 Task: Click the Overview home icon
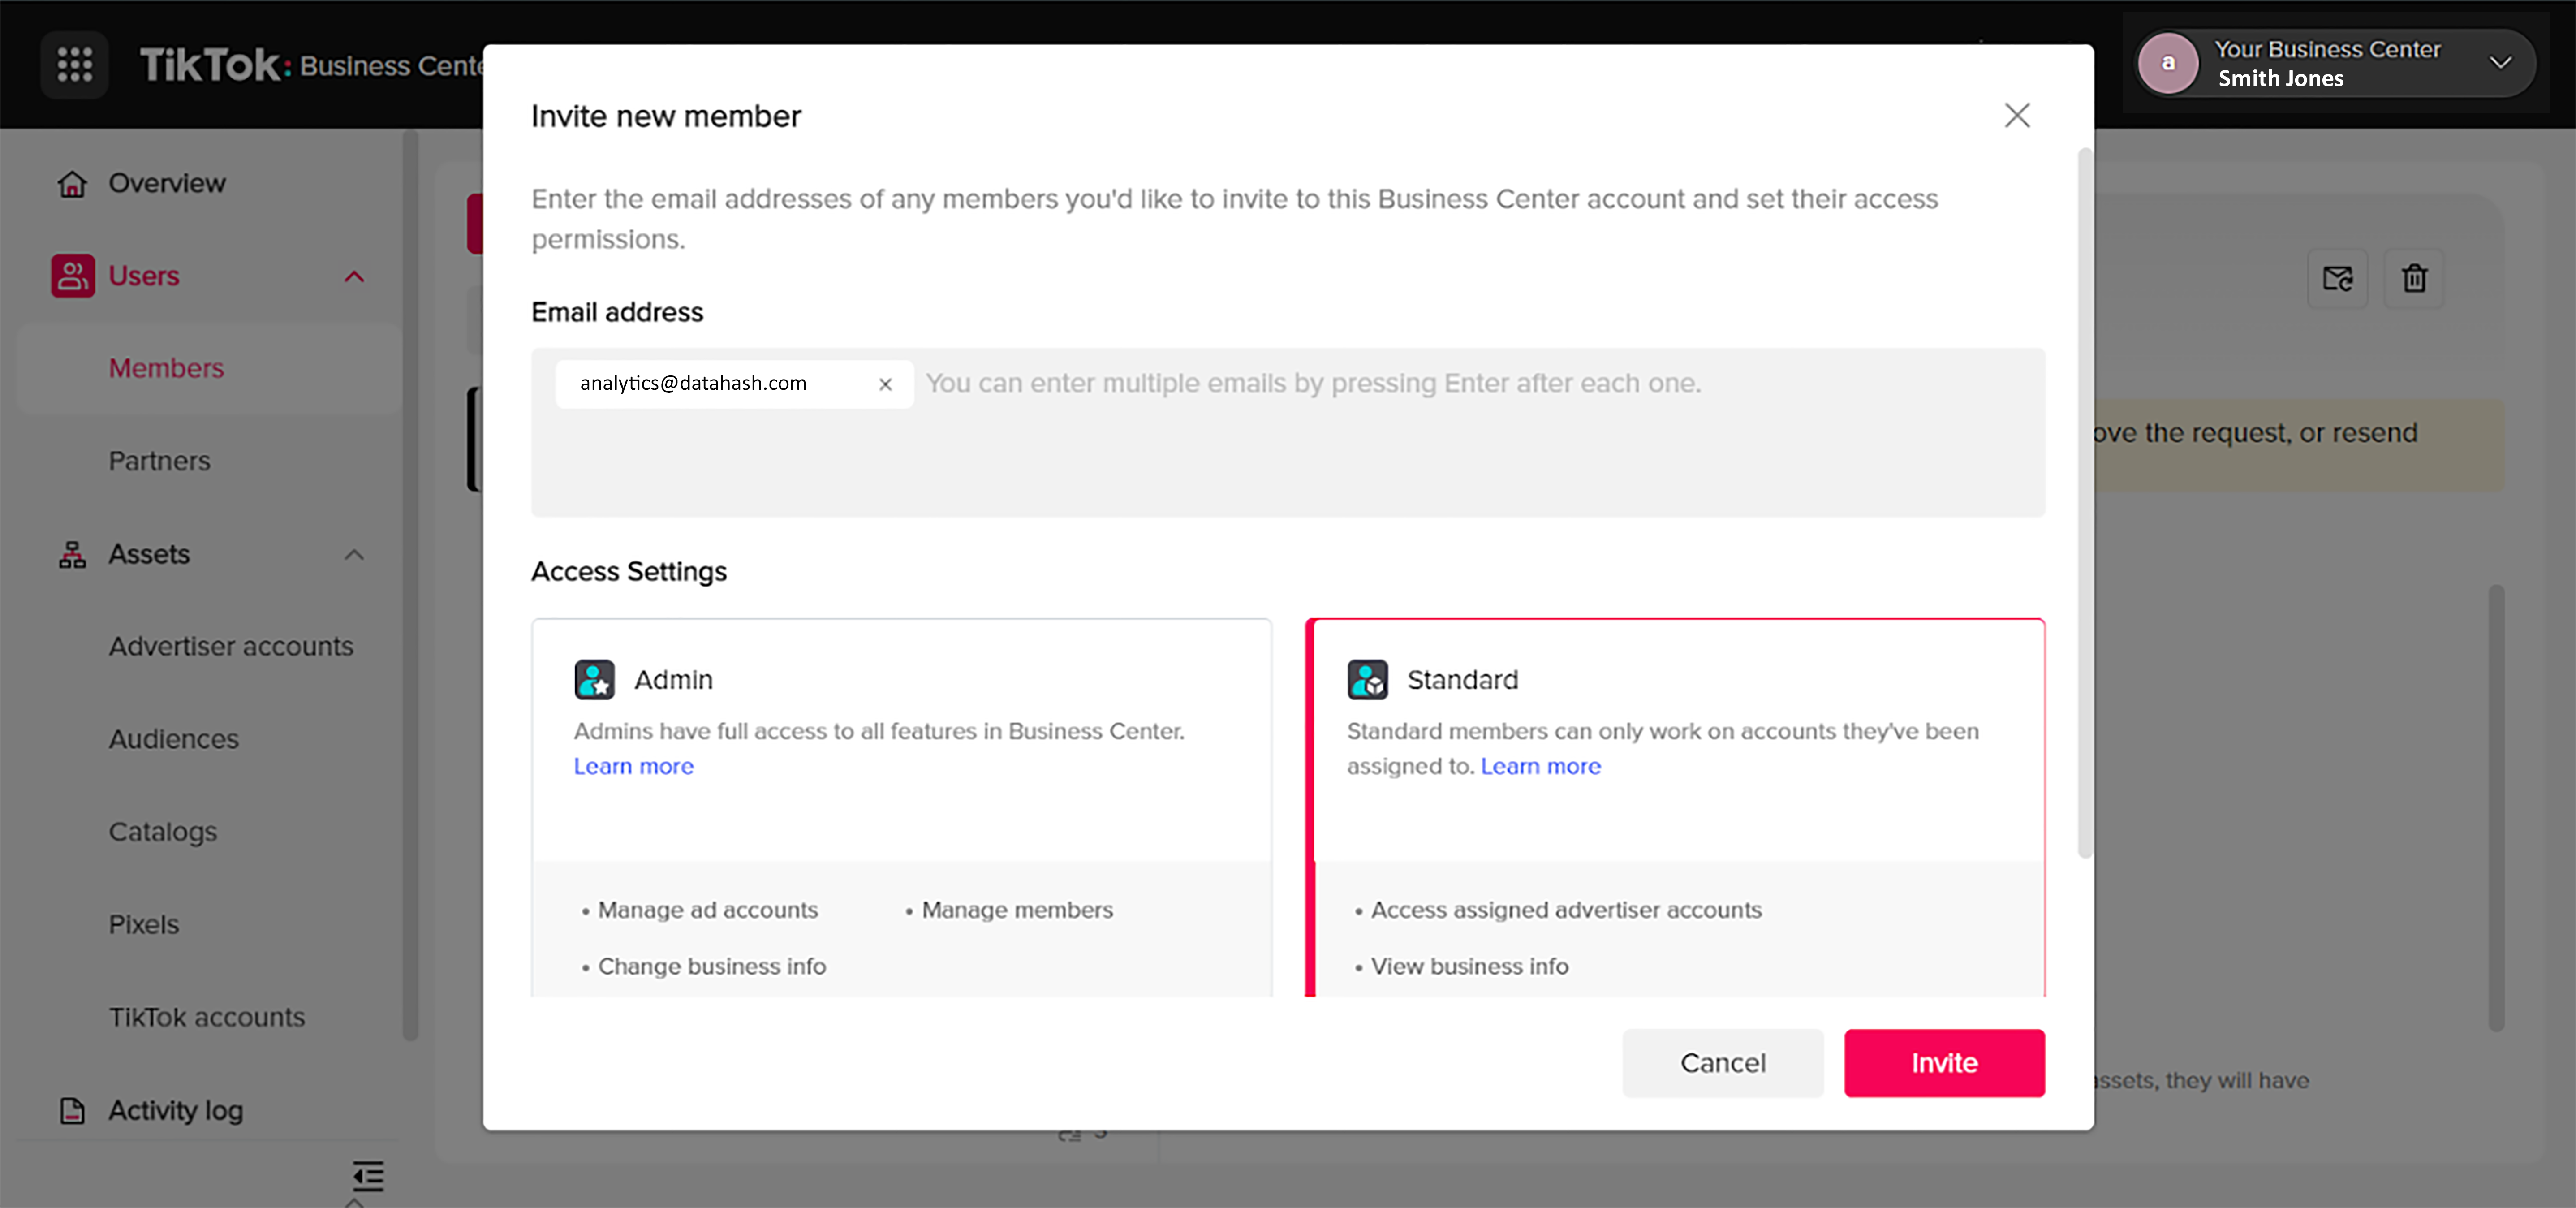click(x=72, y=184)
